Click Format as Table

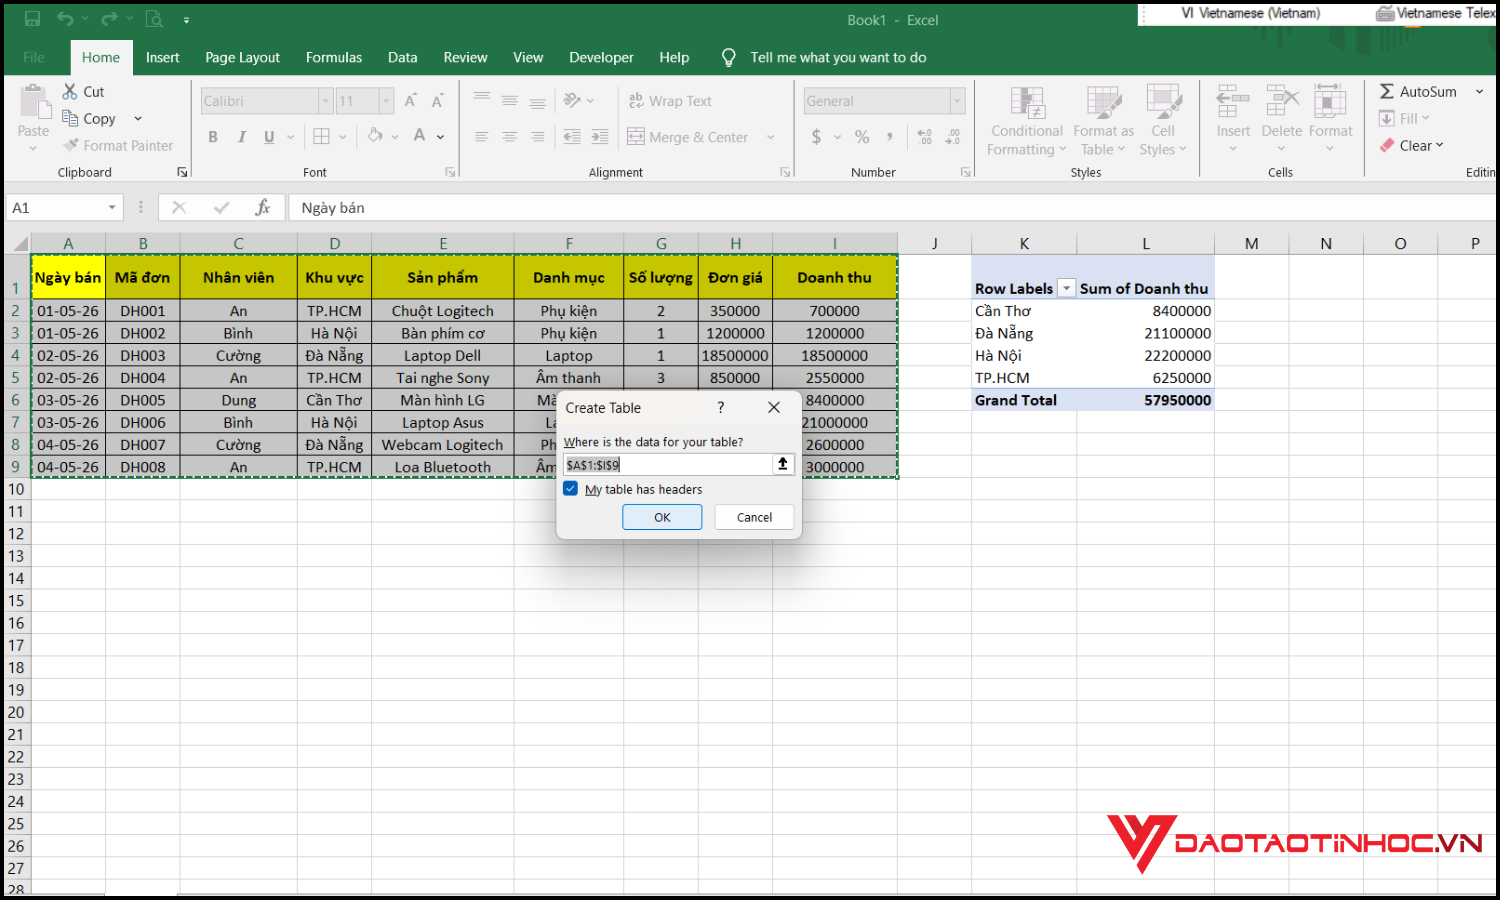coord(1104,121)
